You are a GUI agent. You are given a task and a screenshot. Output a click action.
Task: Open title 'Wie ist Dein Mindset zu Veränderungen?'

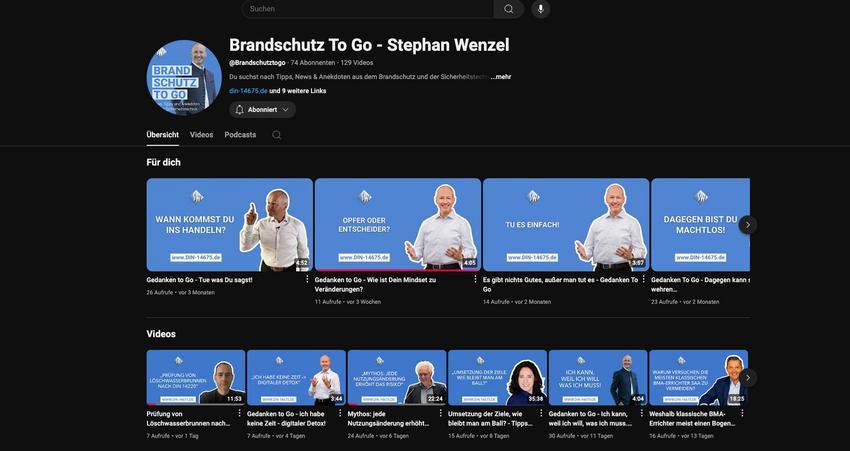pyautogui.click(x=375, y=285)
